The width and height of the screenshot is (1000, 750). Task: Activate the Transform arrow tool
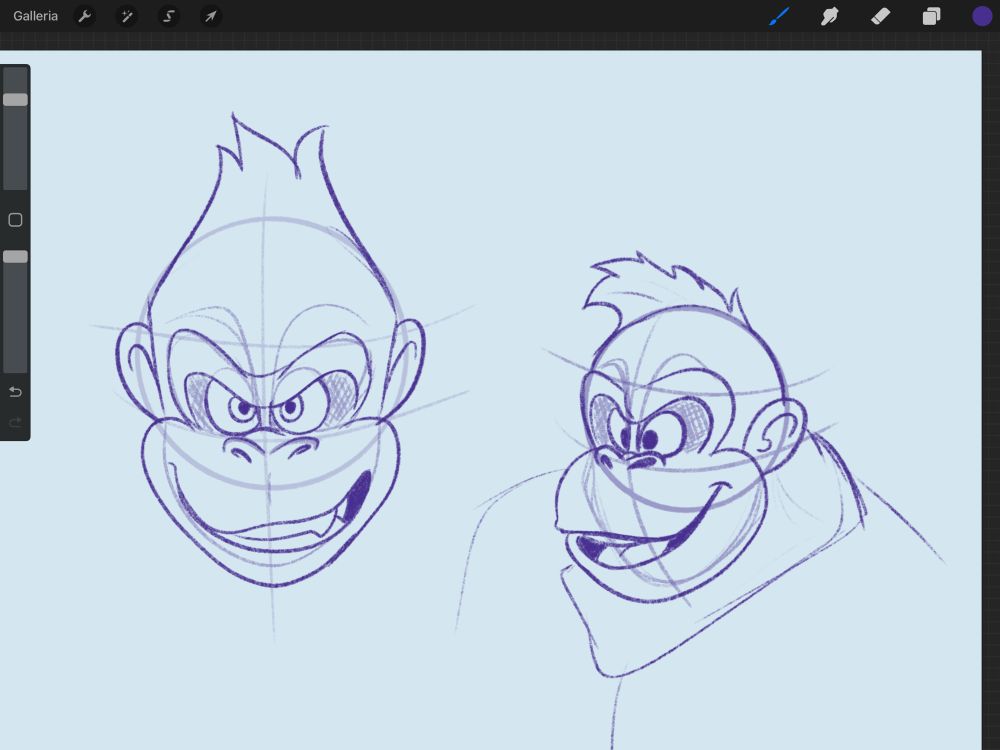[210, 16]
